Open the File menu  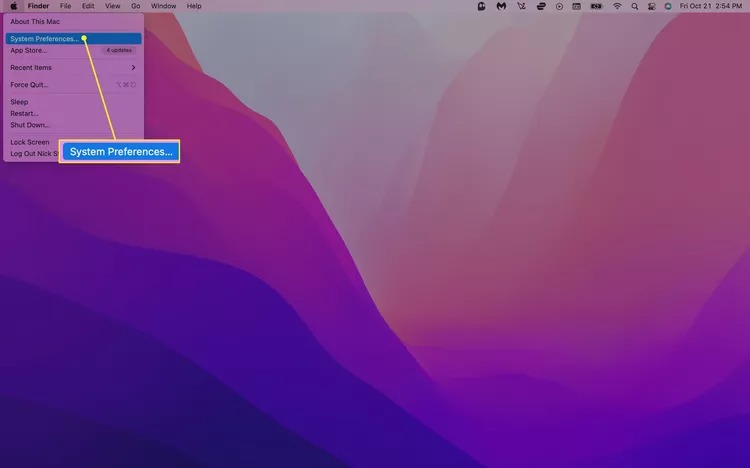pos(66,6)
